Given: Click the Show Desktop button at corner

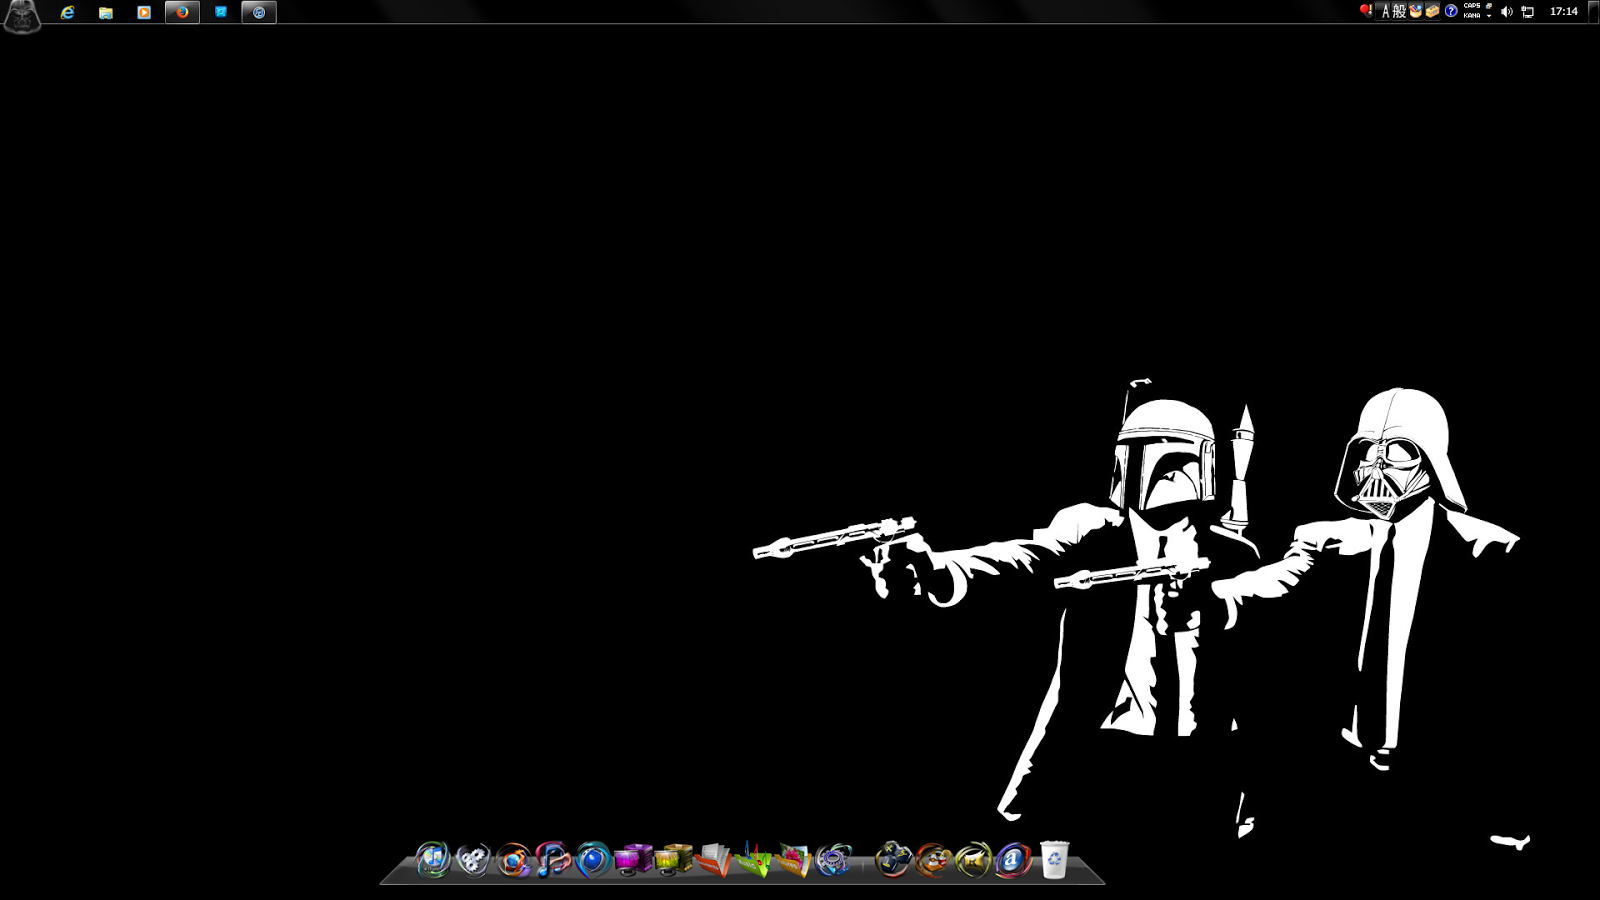Looking at the screenshot, I should click(1593, 12).
